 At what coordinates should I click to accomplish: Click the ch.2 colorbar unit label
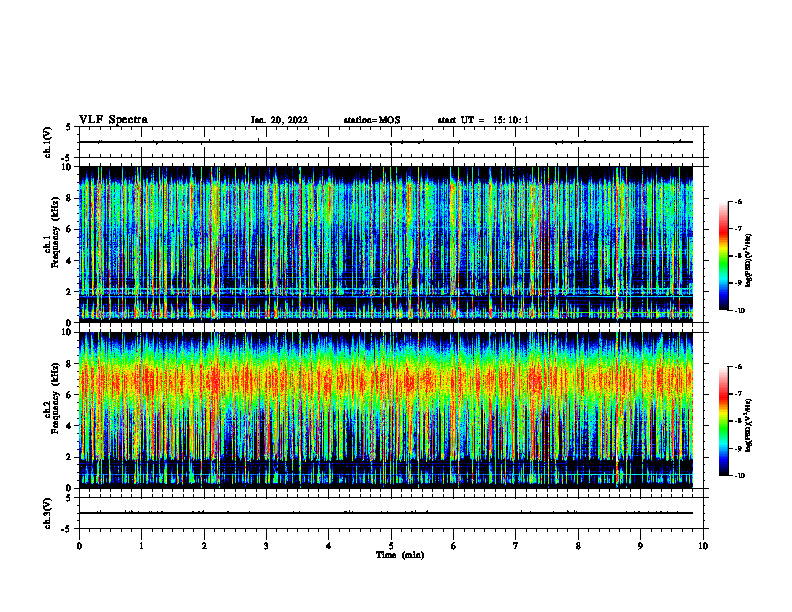(x=749, y=425)
